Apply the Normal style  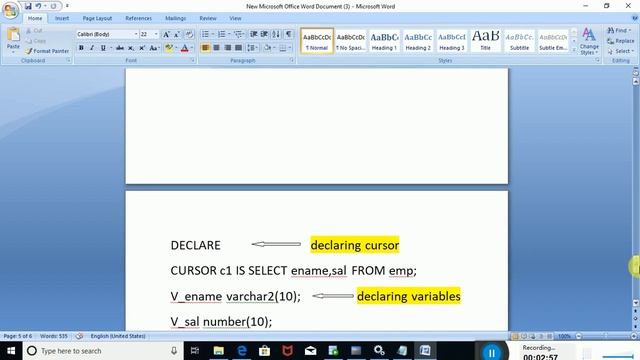click(317, 41)
